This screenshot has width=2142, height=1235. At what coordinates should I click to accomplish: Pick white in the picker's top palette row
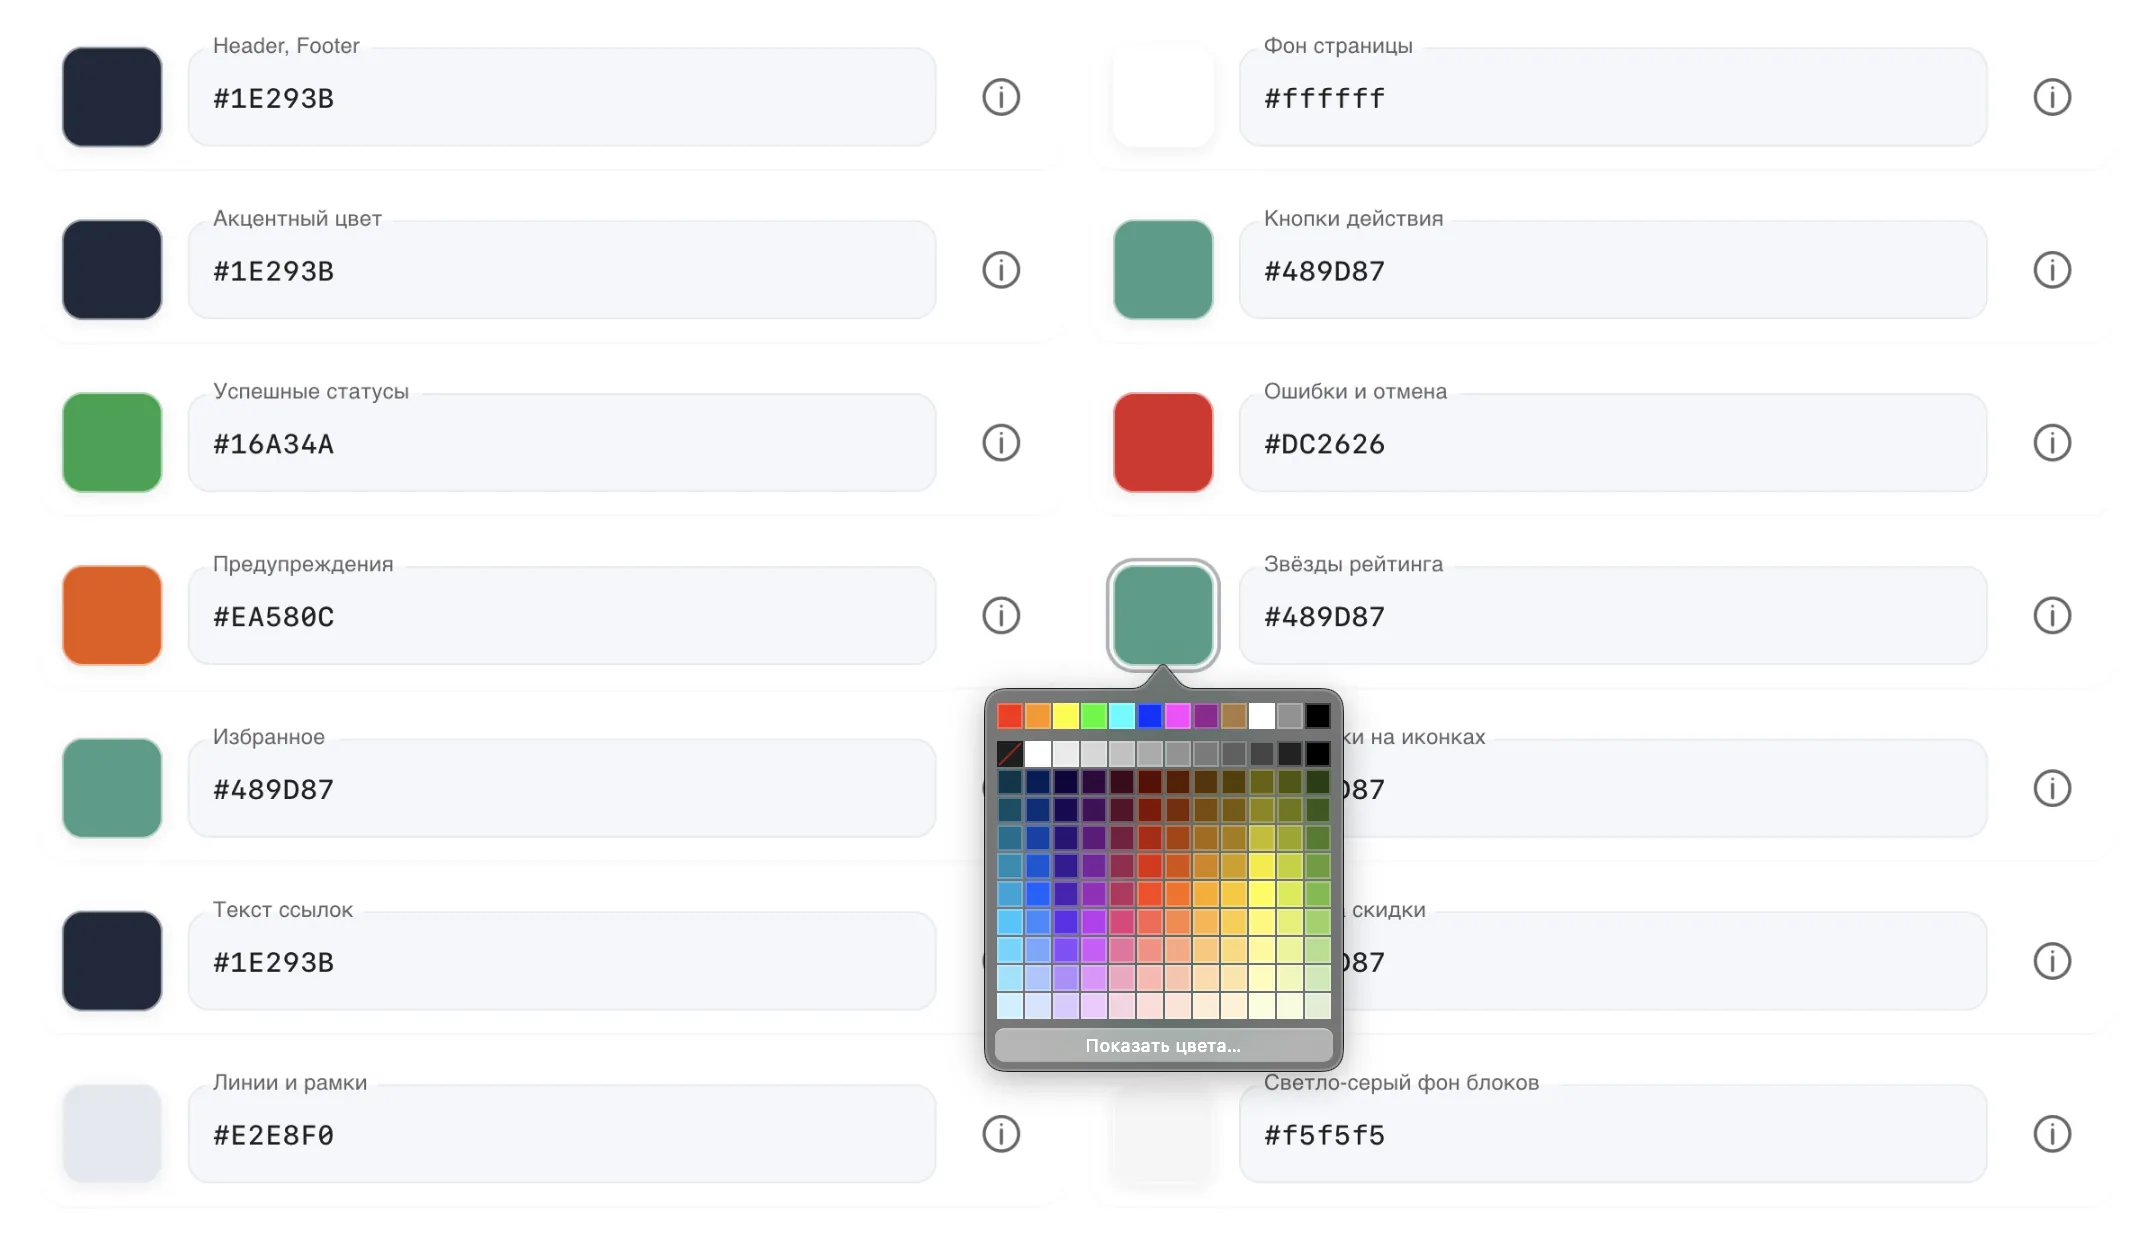1262,716
